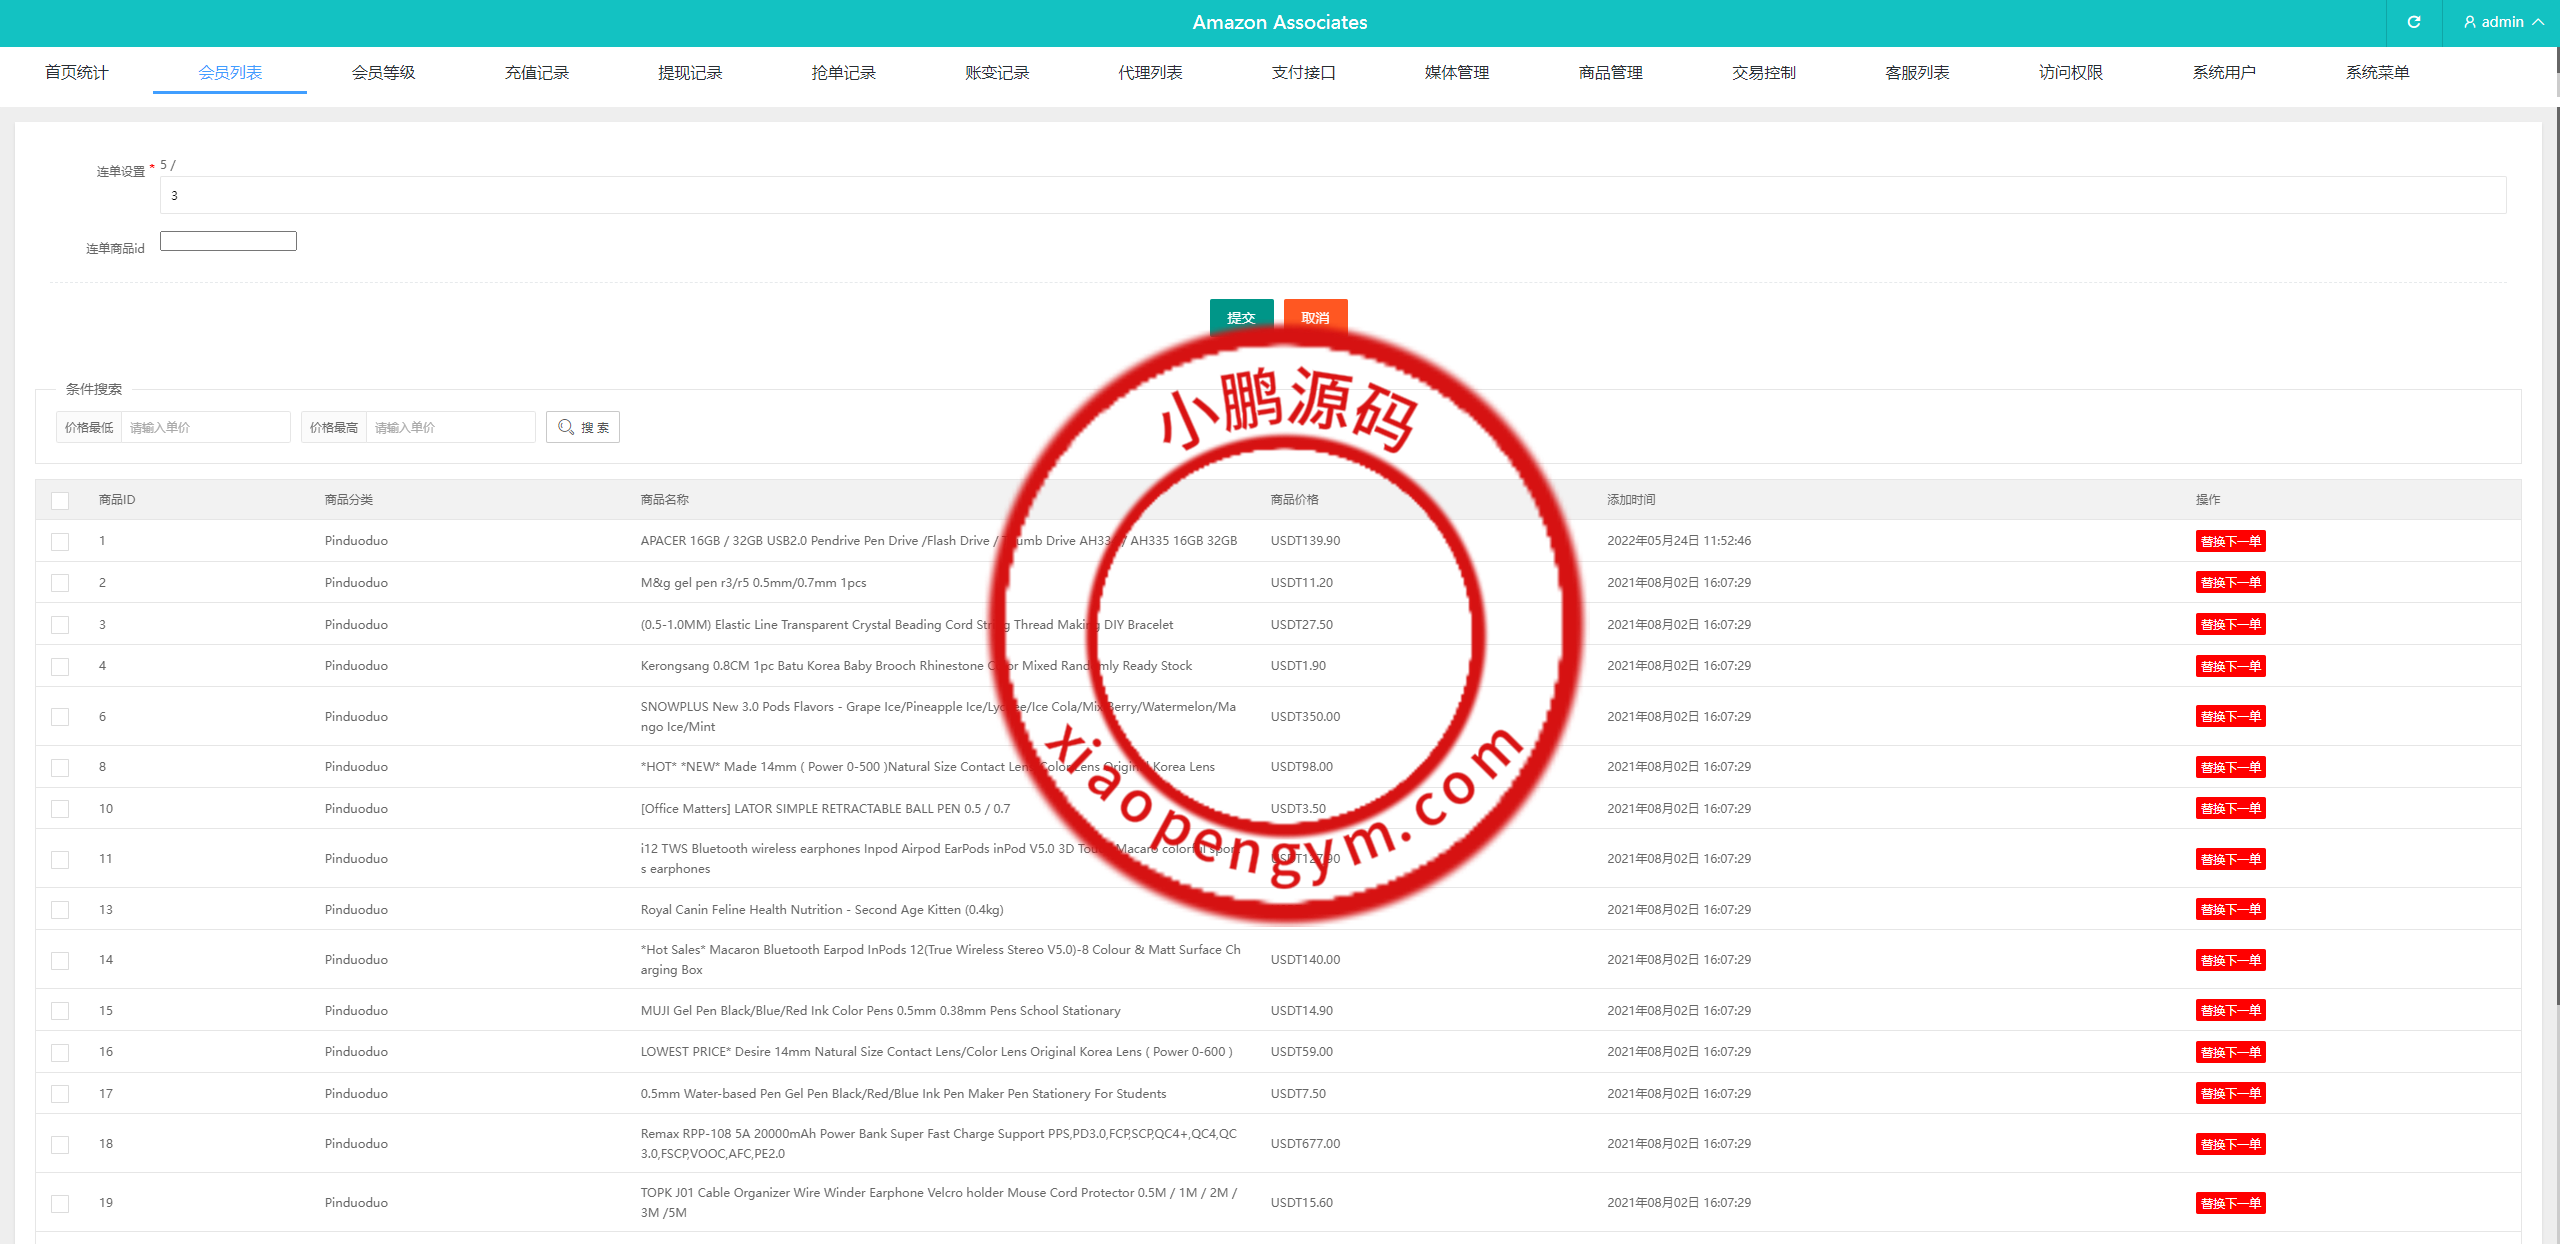Switch to the 会员列表 tab
The width and height of the screenshot is (2560, 1244).
(x=230, y=72)
